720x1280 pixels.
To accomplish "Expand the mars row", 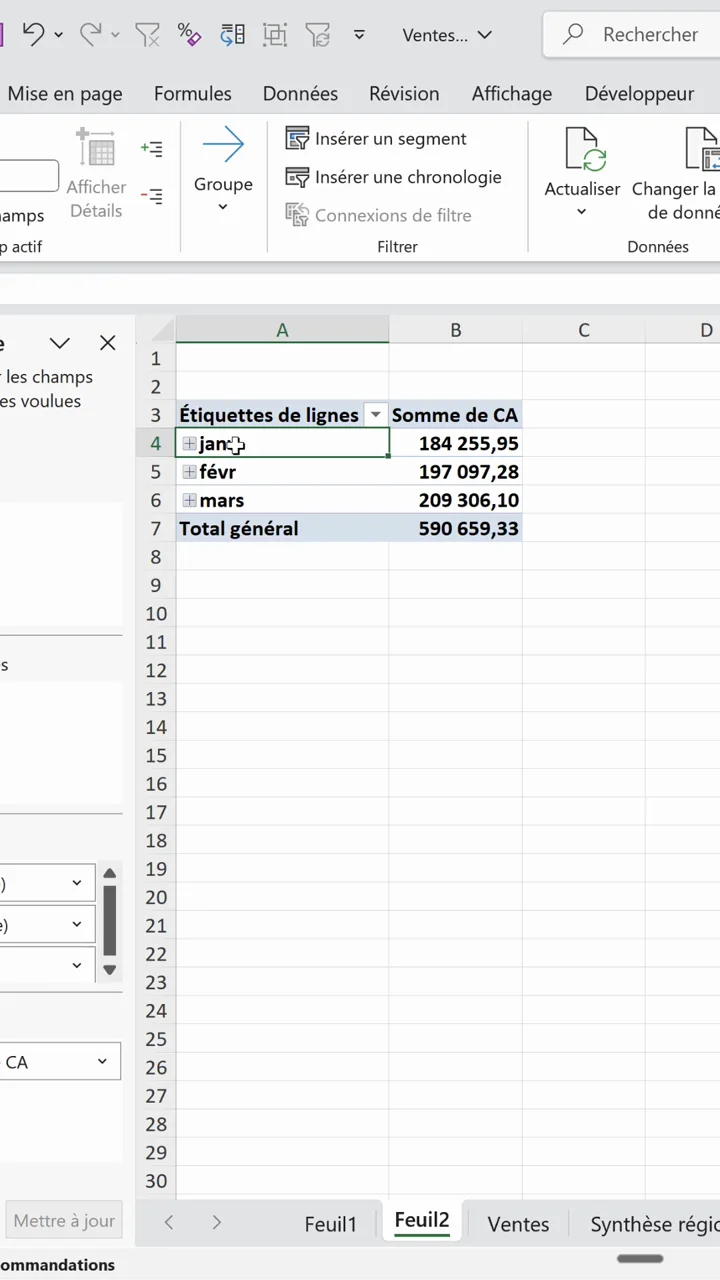I will pos(190,500).
